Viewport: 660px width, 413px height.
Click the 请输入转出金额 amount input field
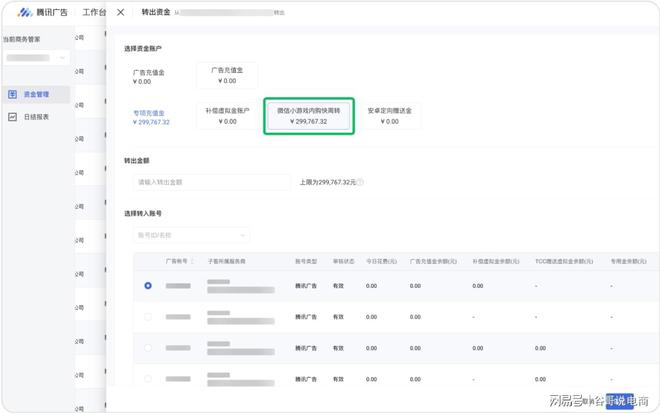point(212,182)
